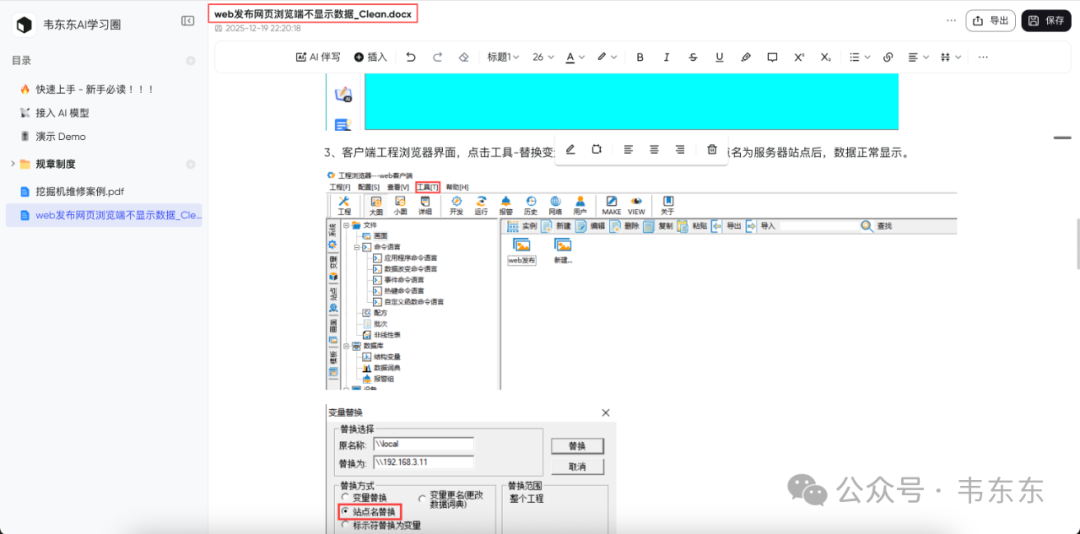The height and width of the screenshot is (534, 1080).
Task: Align image left in floating toolbar
Action: (627, 149)
